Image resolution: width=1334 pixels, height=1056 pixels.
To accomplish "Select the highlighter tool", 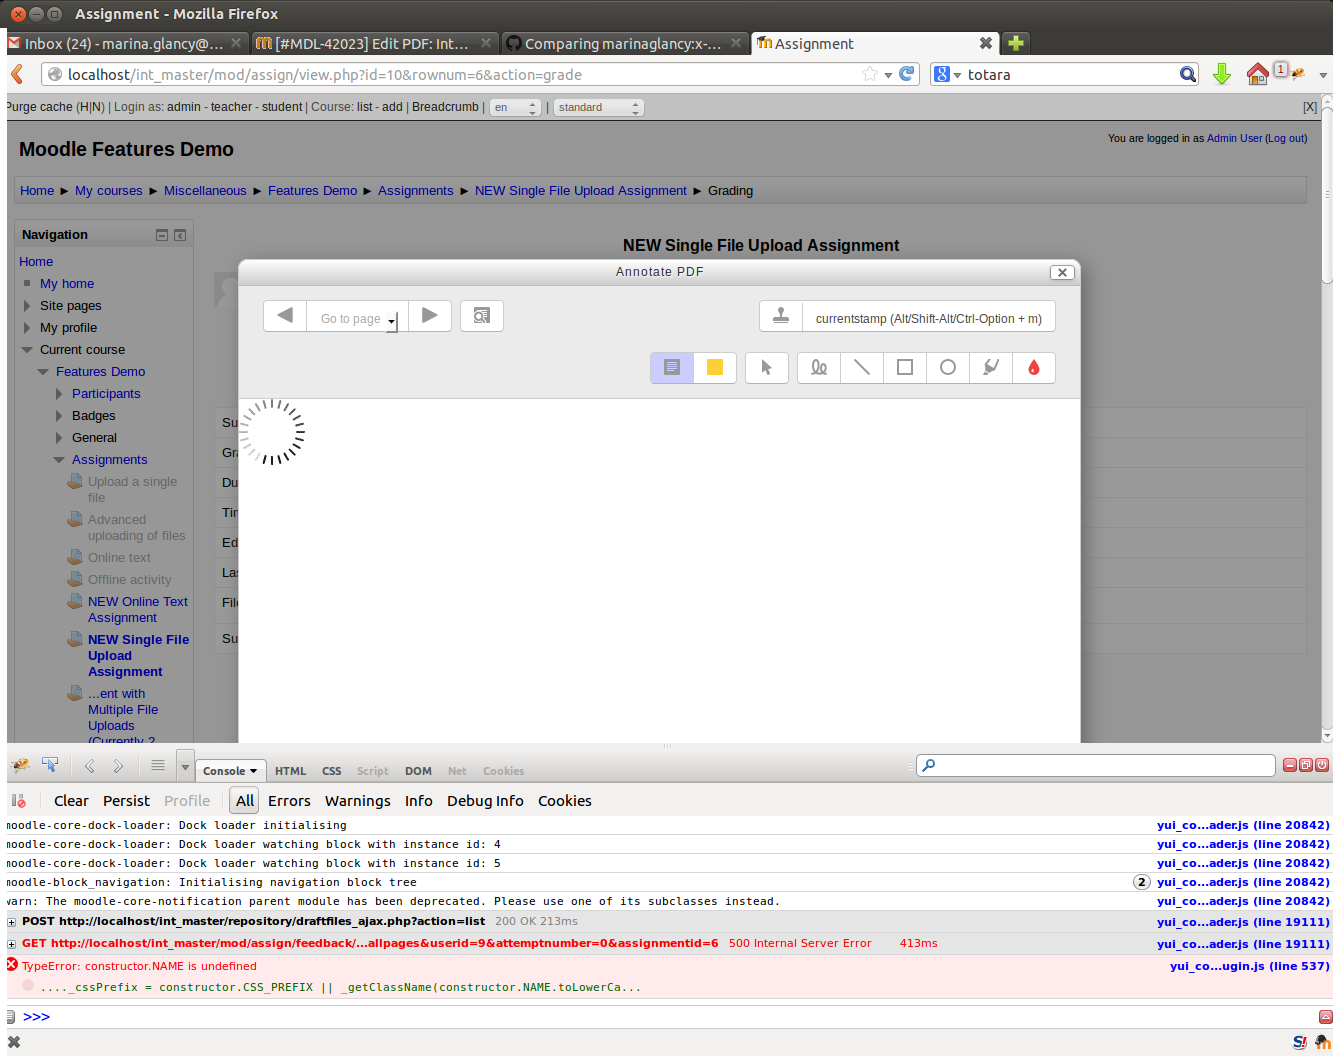I will pyautogui.click(x=991, y=368).
